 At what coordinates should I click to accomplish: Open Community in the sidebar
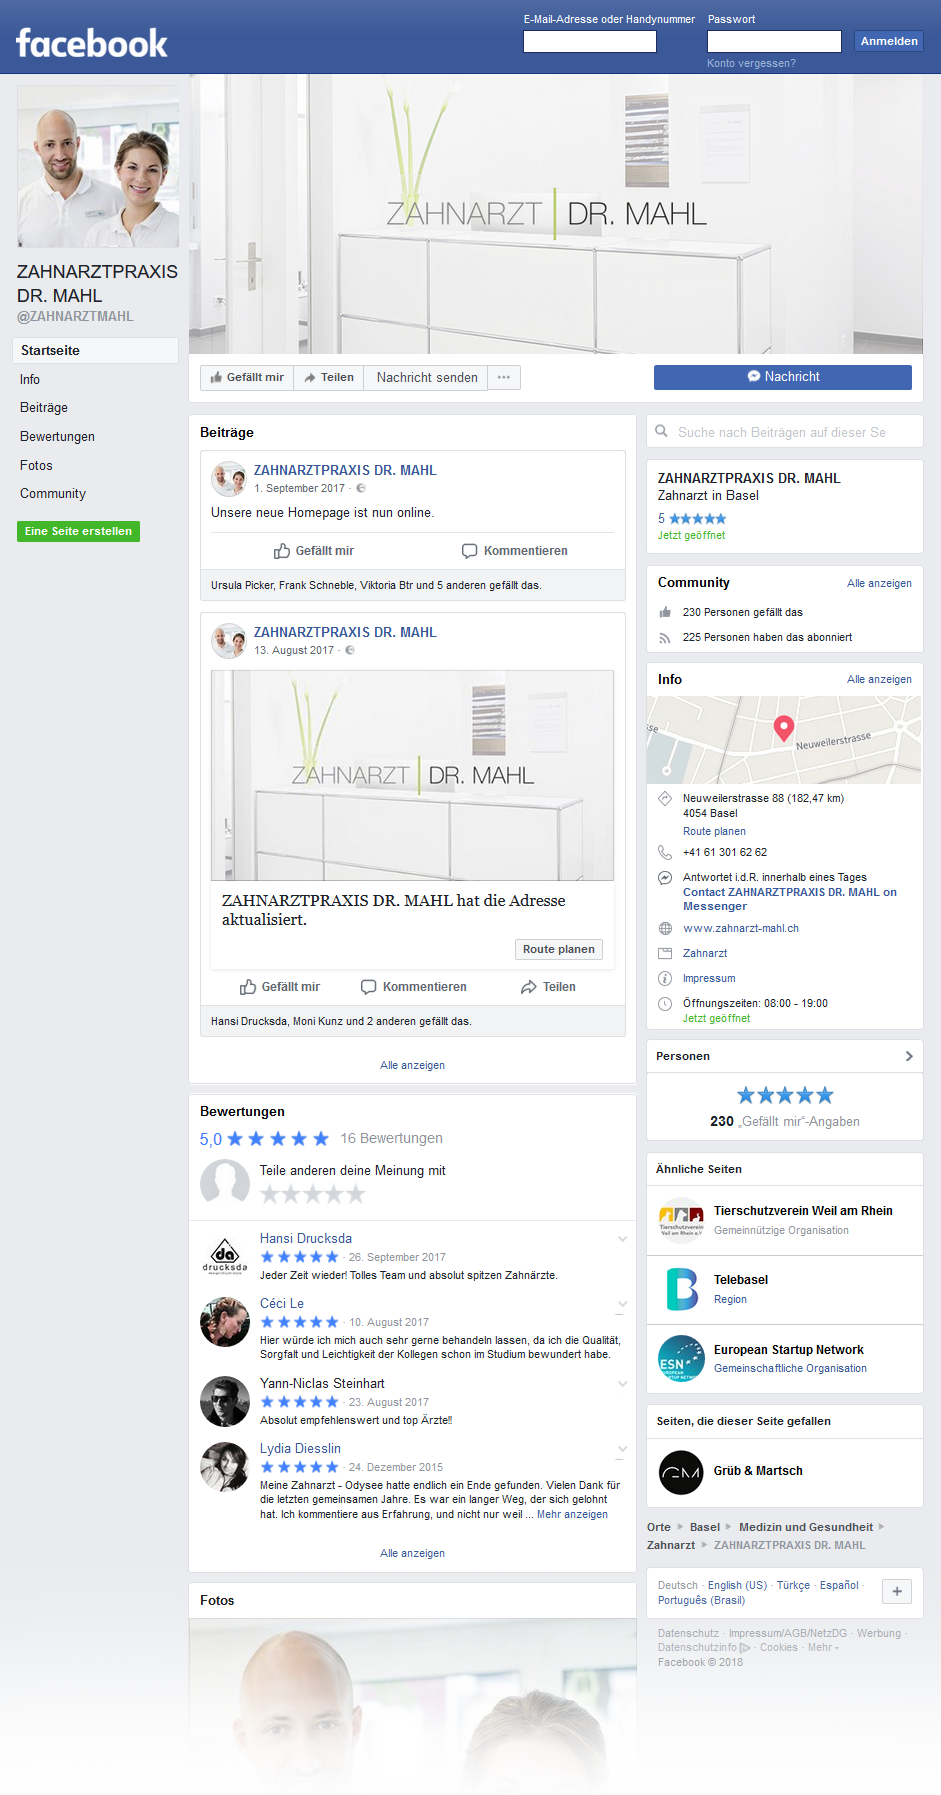(53, 494)
